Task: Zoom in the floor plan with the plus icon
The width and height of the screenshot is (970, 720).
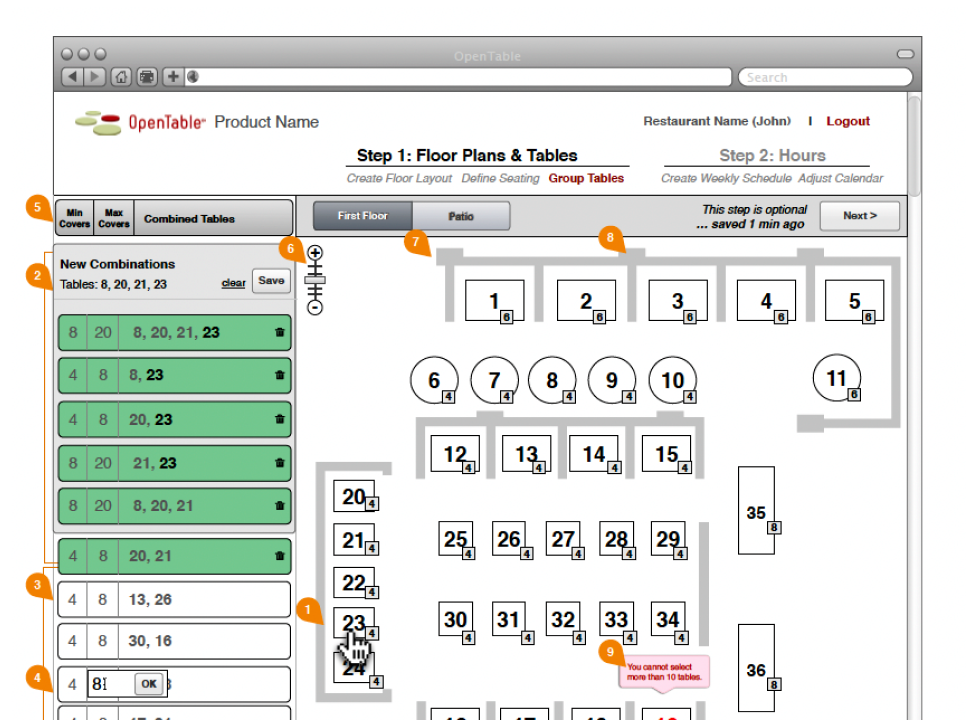Action: pos(315,253)
